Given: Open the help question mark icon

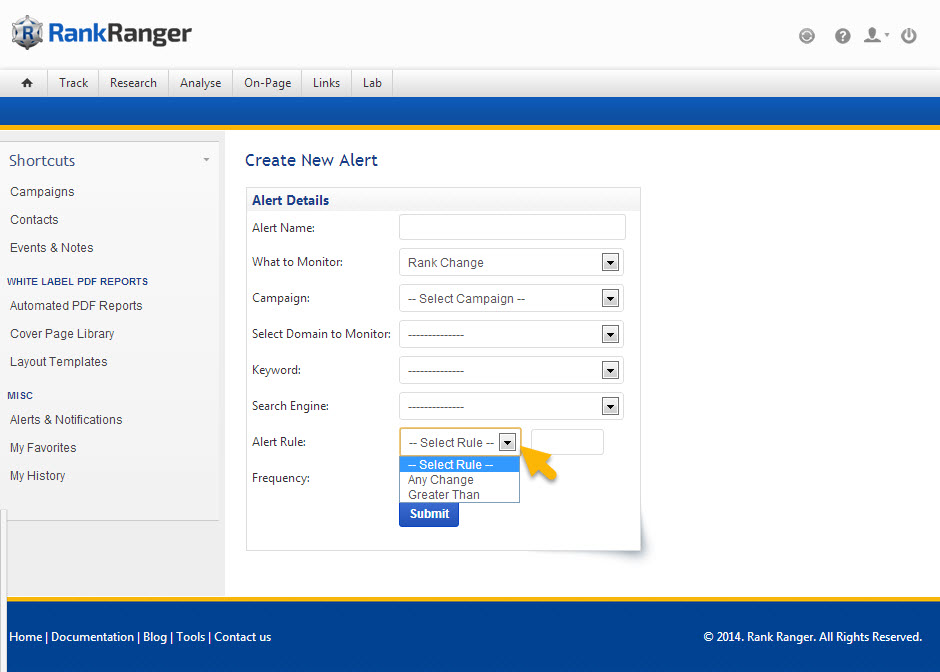Looking at the screenshot, I should click(x=843, y=36).
